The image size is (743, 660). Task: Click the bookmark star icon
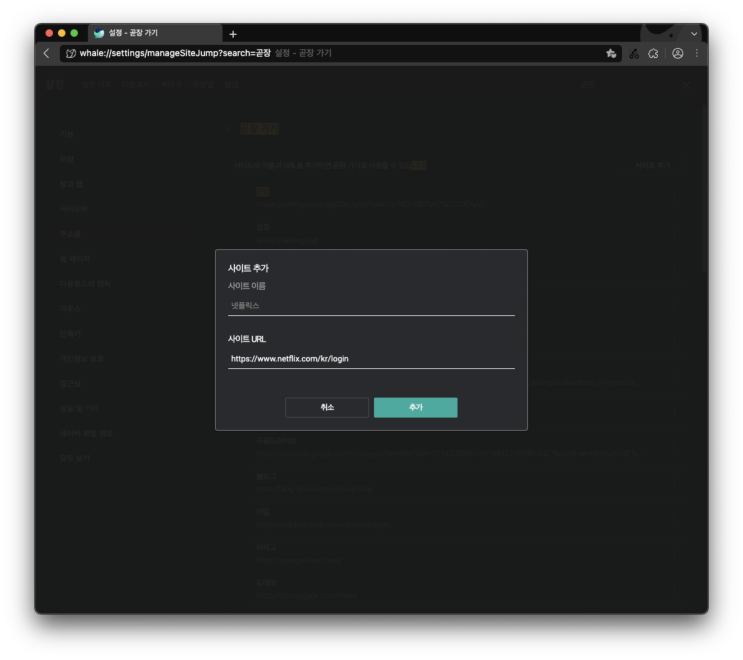click(x=611, y=54)
